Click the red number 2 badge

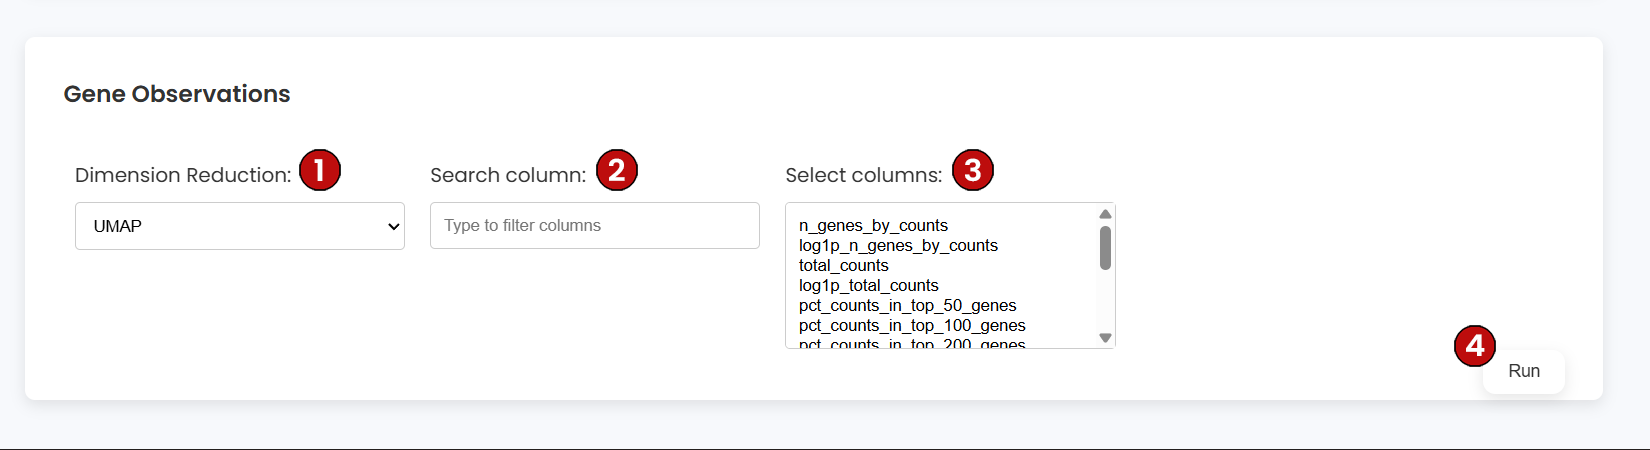(617, 170)
